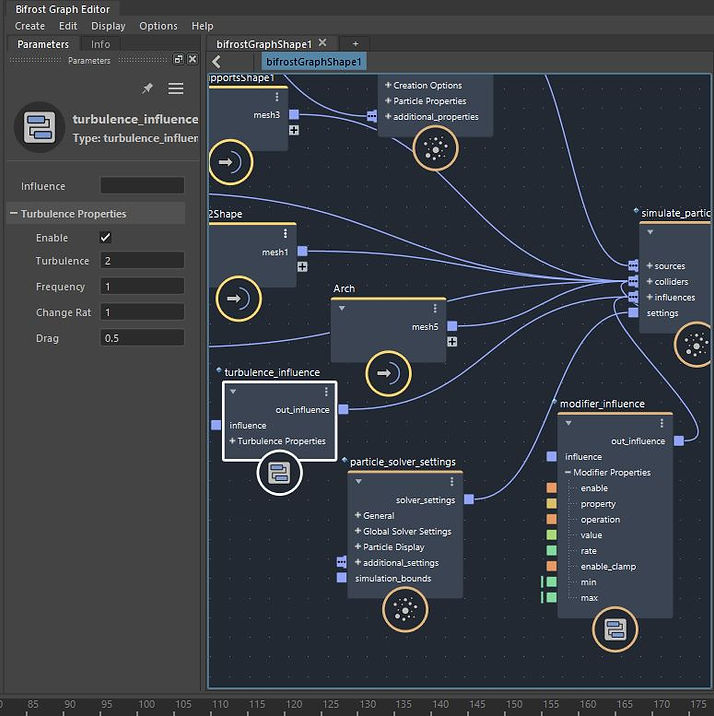Open the three-dot menu on turbulence_influence node
Image resolution: width=714 pixels, height=716 pixels.
point(326,392)
